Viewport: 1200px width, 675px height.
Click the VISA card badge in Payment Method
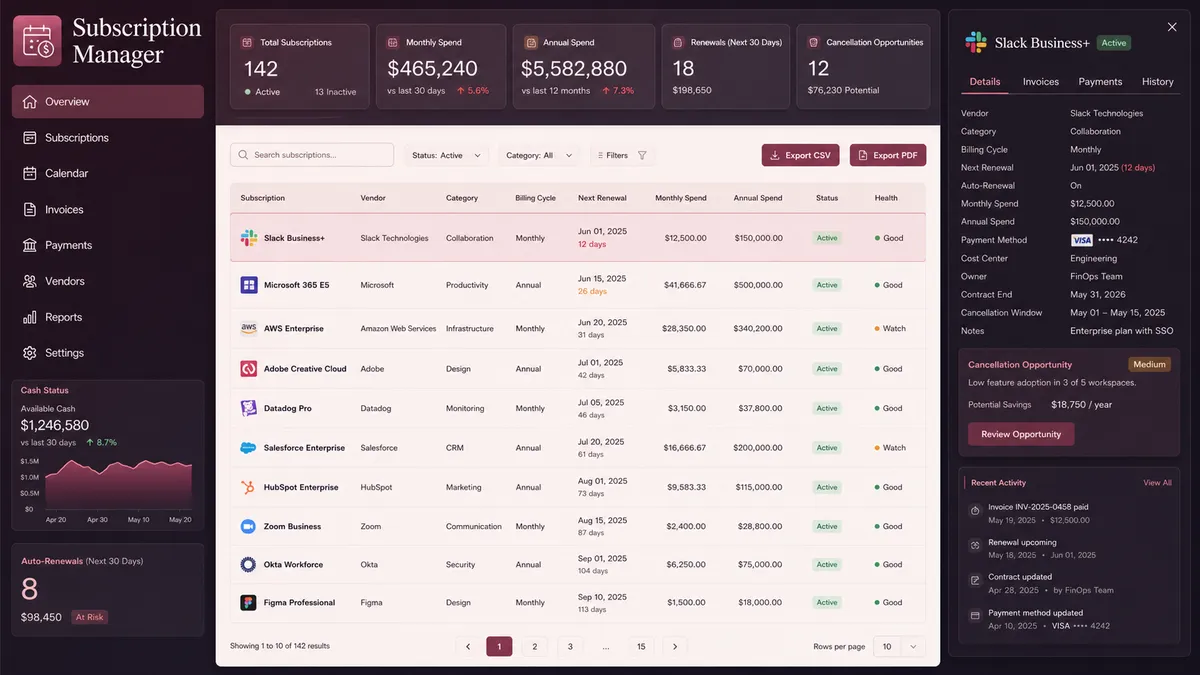pyautogui.click(x=1081, y=240)
